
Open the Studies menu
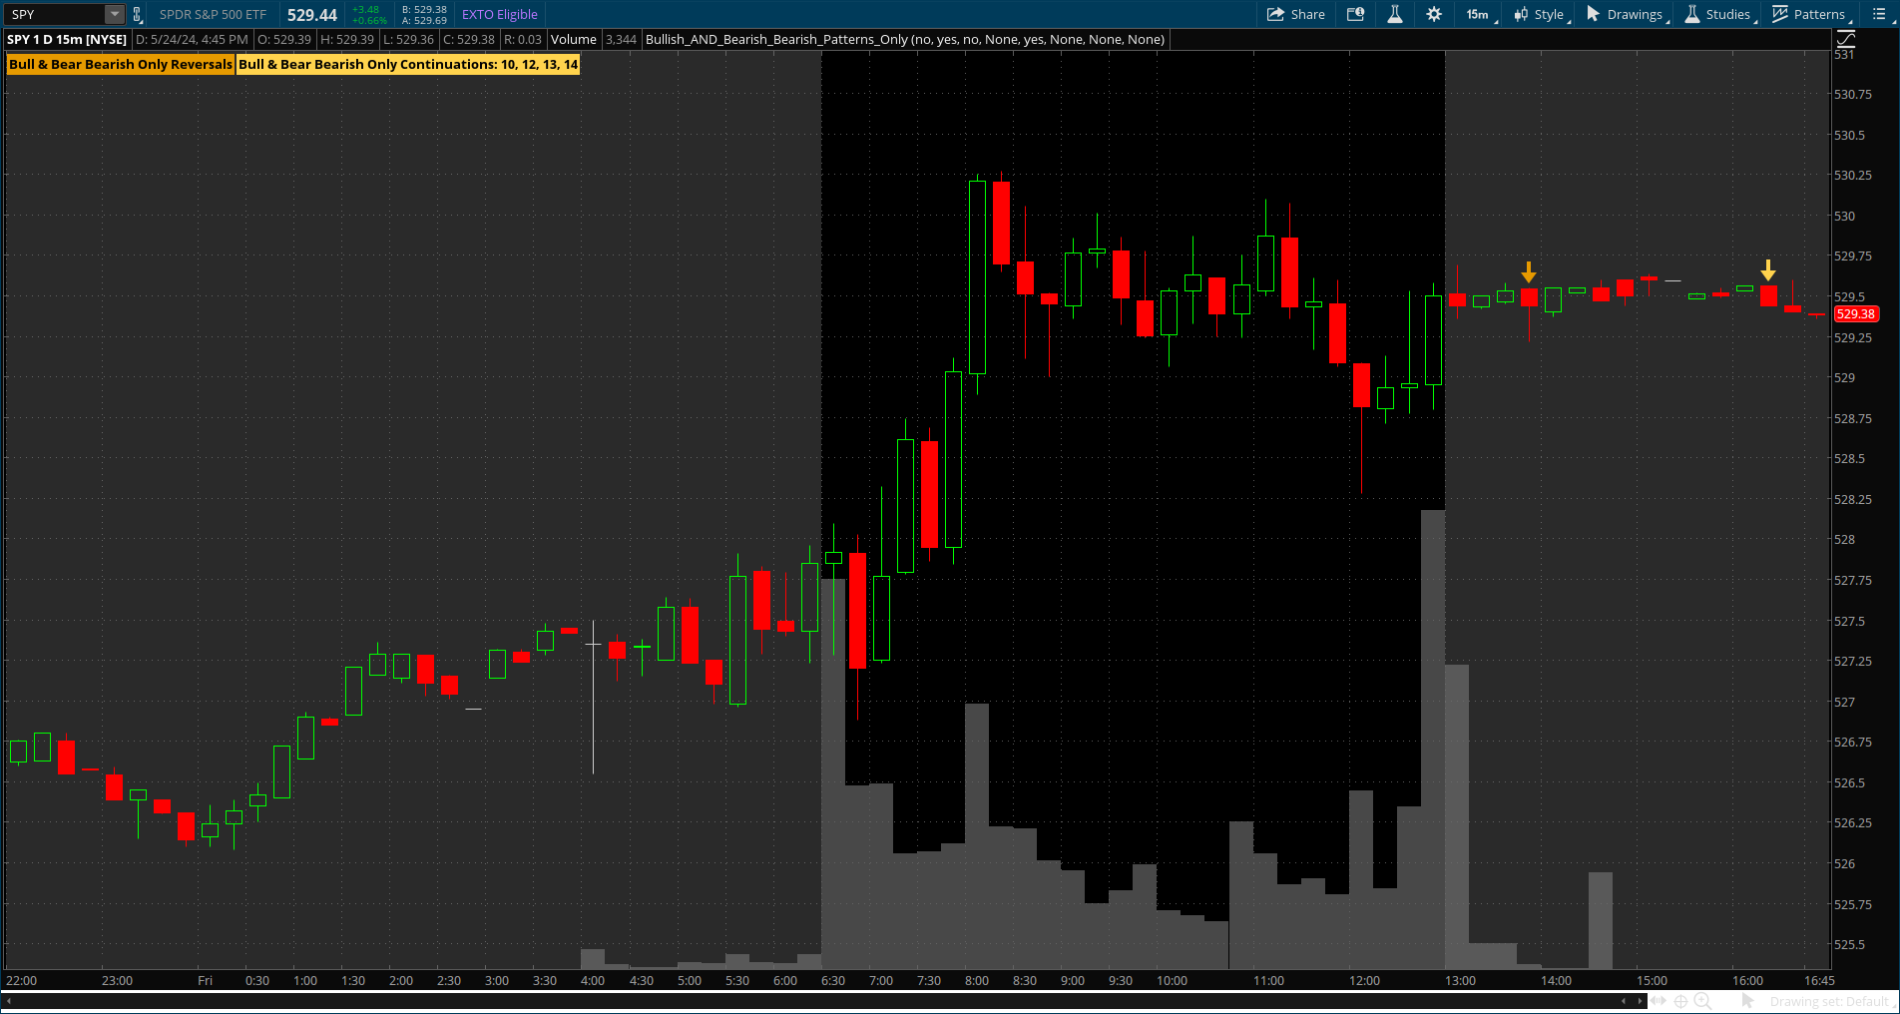[1718, 14]
